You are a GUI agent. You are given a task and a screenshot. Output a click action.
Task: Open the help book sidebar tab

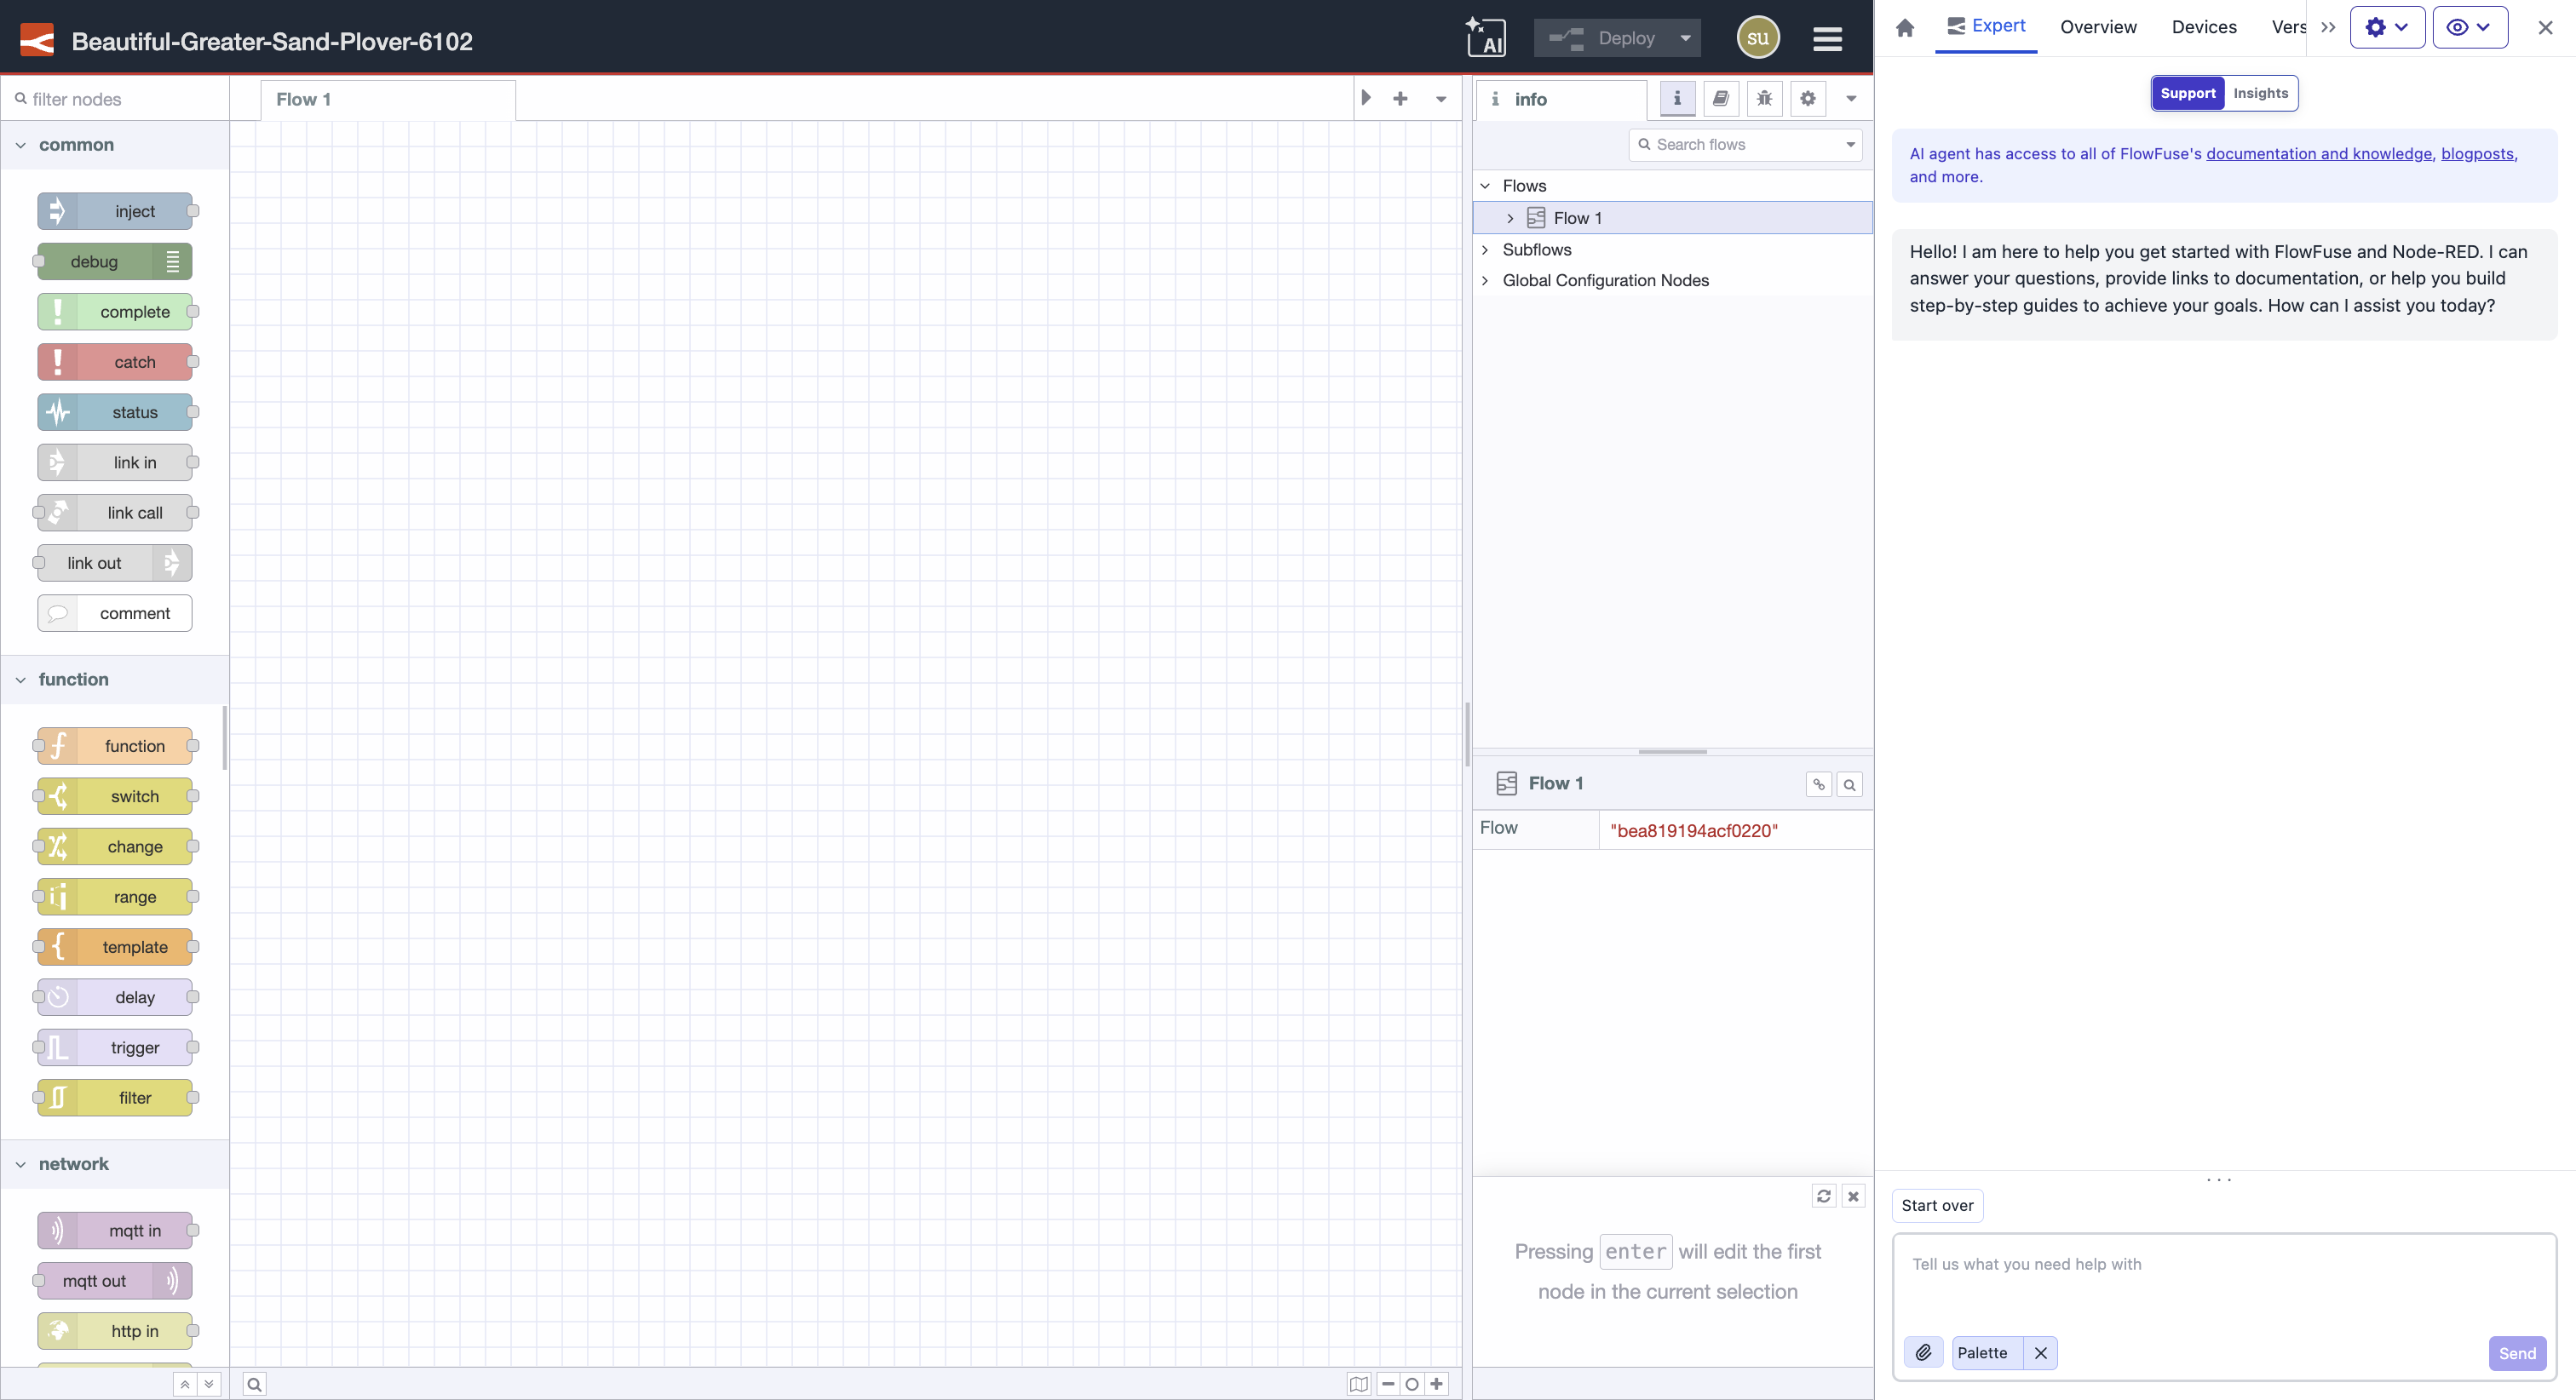pyautogui.click(x=1721, y=98)
